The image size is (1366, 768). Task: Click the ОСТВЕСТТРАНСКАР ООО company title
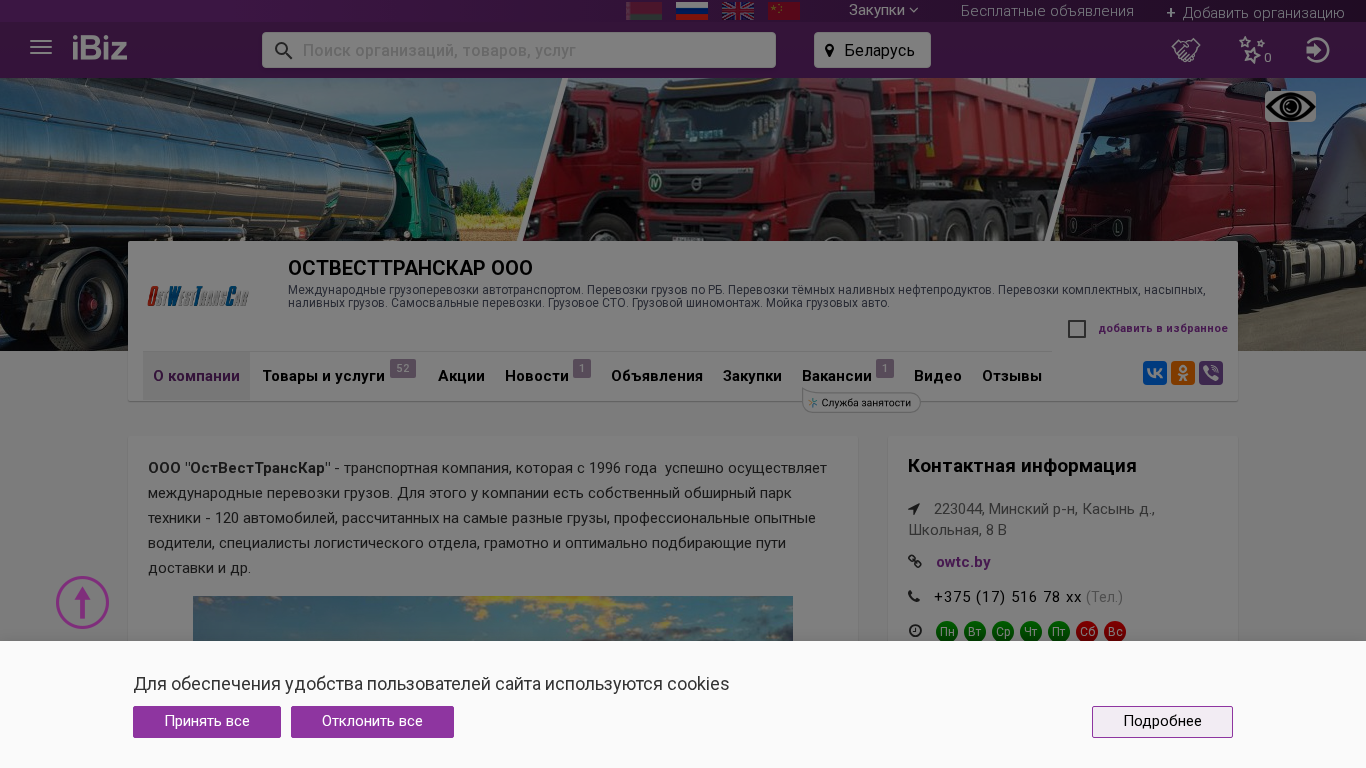tap(410, 268)
